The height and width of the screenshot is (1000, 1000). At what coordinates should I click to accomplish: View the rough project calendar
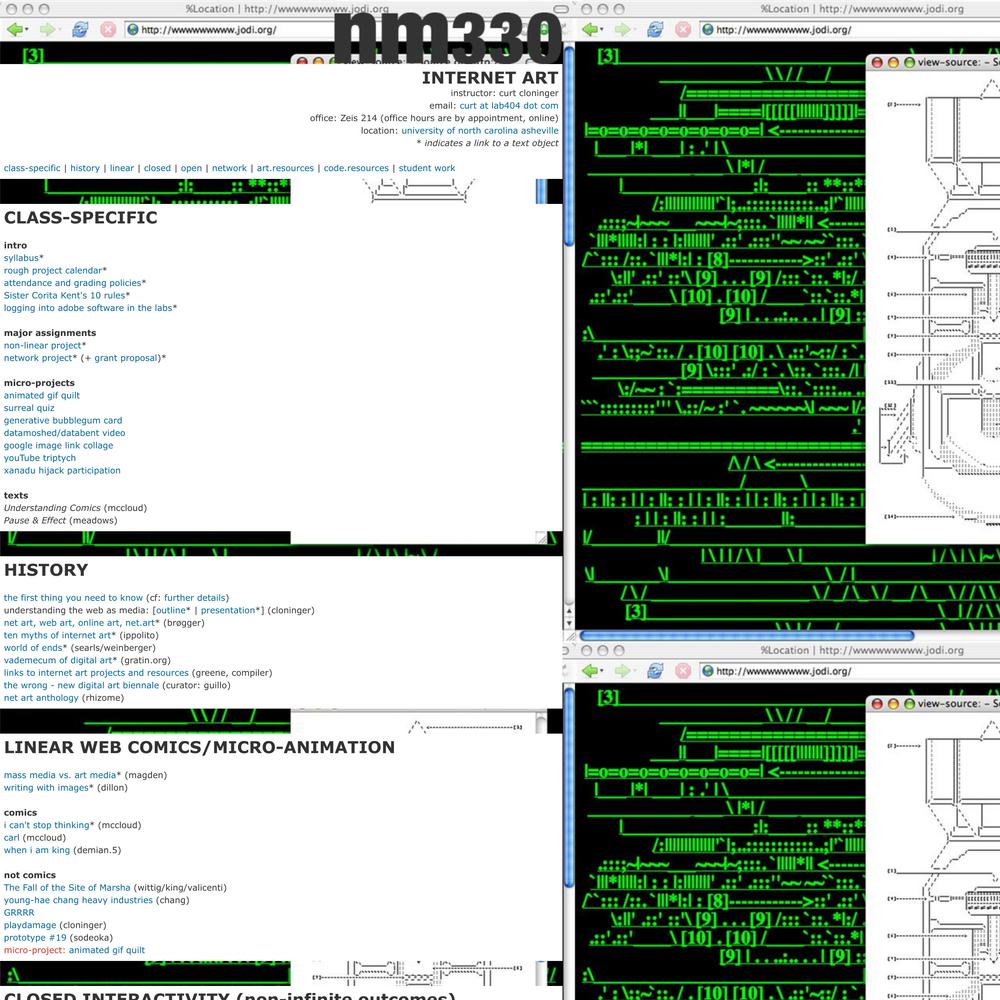tap(55, 270)
